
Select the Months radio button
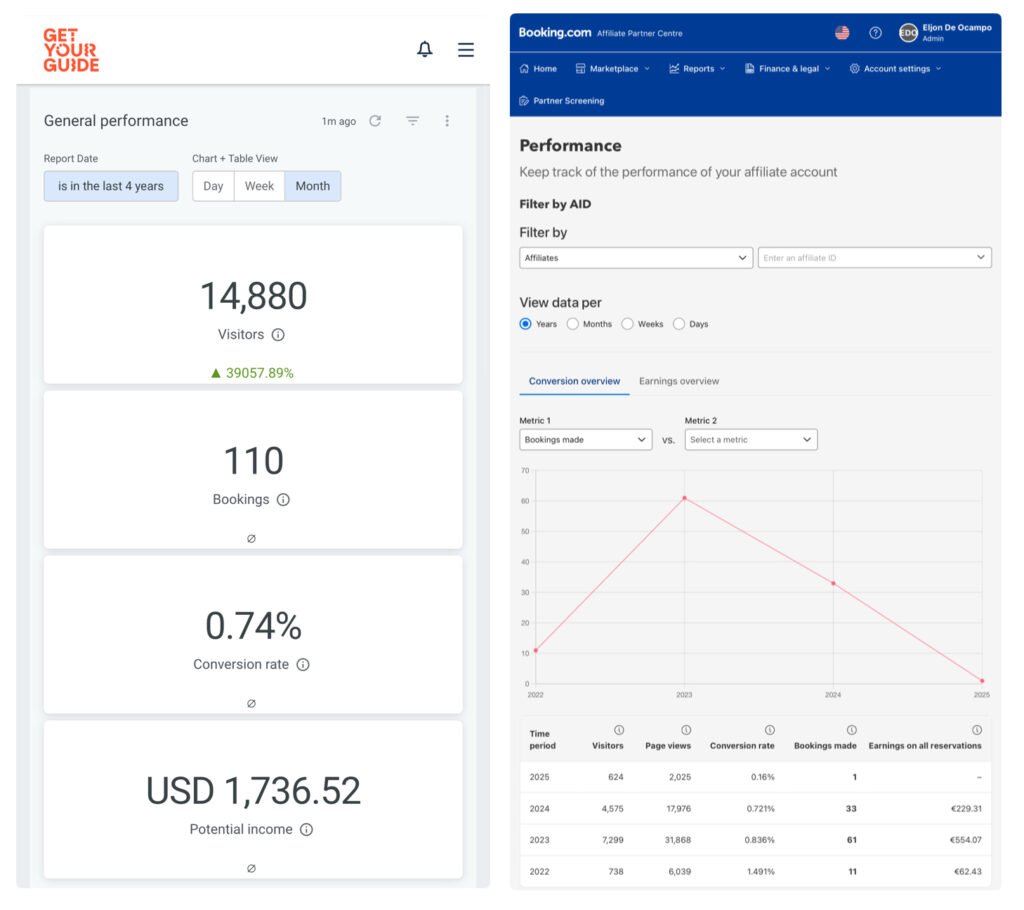[573, 324]
